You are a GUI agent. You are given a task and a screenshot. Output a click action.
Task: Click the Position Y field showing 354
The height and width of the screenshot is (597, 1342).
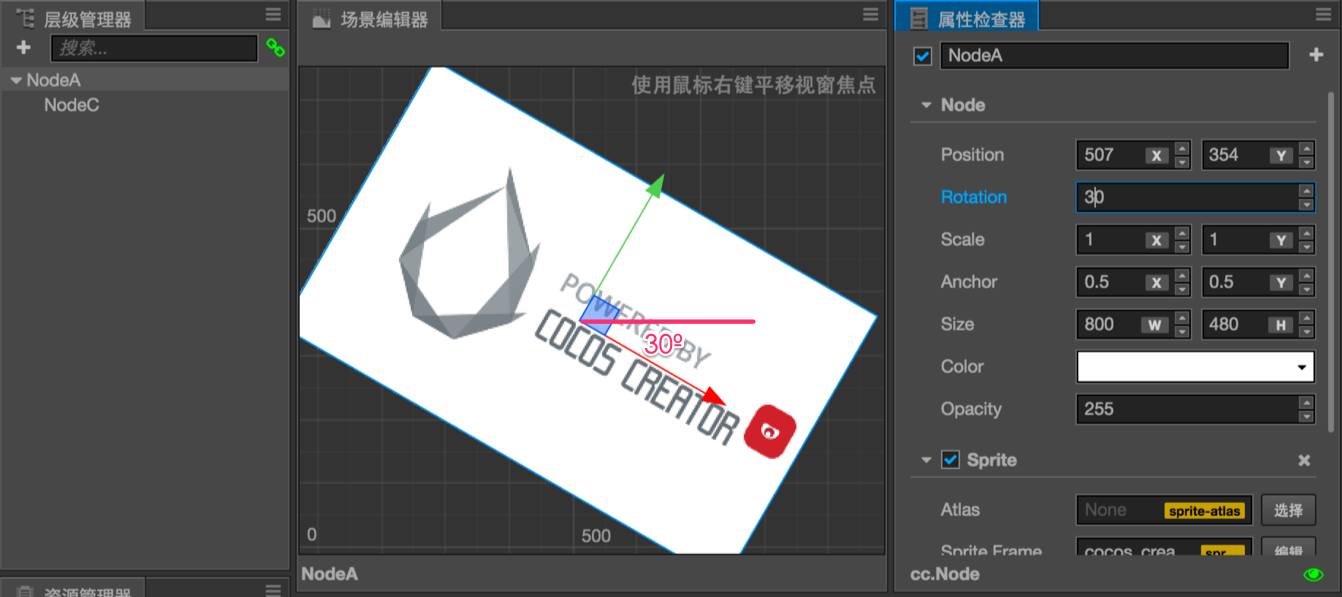pyautogui.click(x=1249, y=155)
